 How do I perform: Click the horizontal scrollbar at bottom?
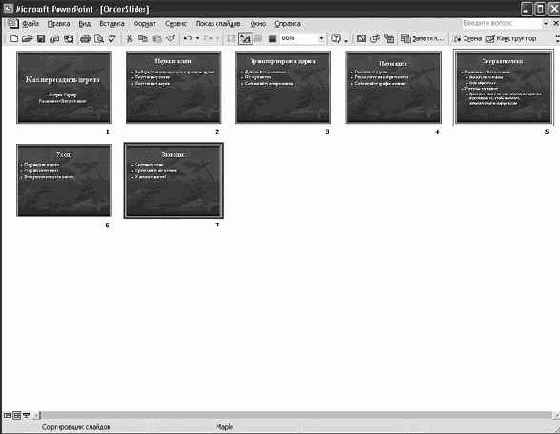coord(296,415)
